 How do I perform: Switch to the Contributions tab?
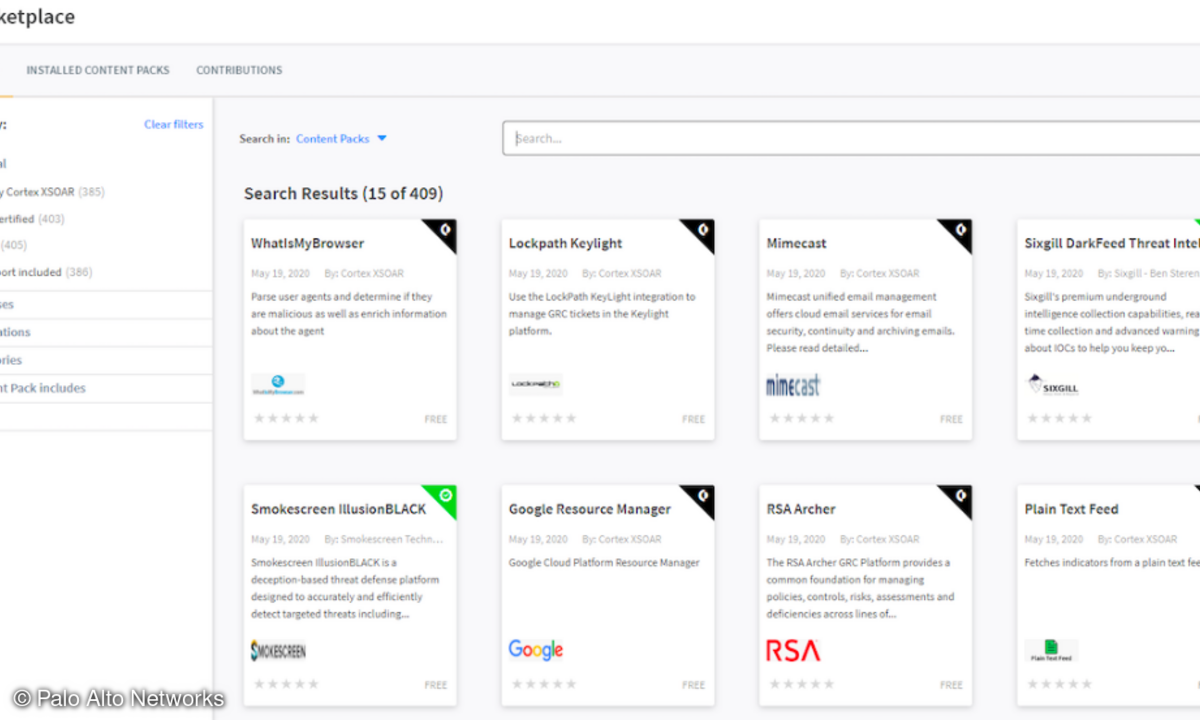[x=239, y=70]
